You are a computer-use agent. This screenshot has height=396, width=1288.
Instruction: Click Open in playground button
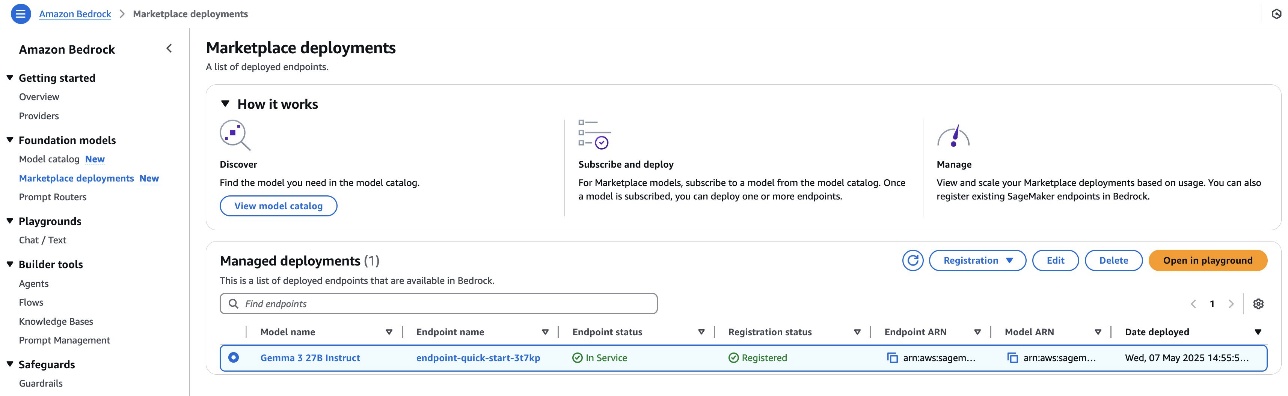(1208, 260)
